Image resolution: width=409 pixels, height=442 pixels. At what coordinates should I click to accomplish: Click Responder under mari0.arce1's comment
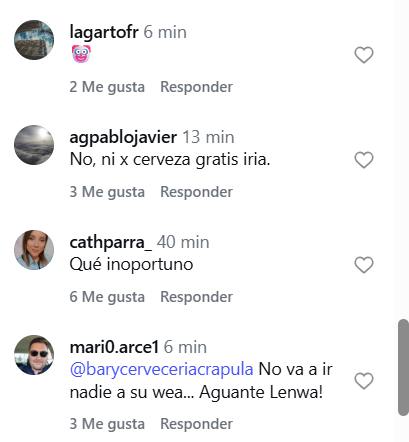click(196, 424)
